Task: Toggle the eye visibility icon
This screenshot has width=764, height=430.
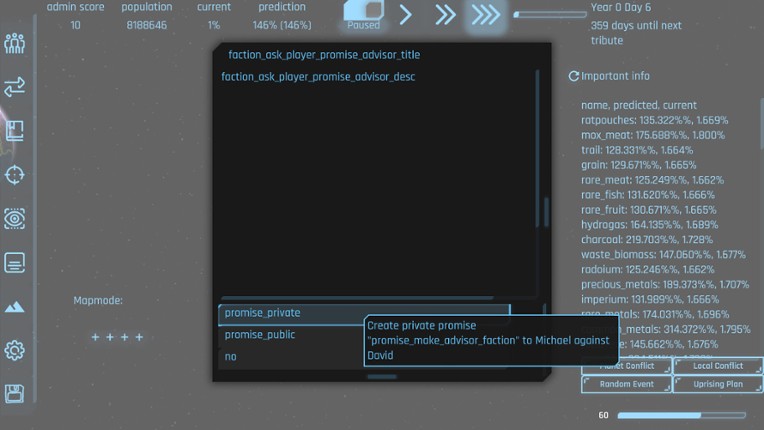Action: pyautogui.click(x=15, y=219)
